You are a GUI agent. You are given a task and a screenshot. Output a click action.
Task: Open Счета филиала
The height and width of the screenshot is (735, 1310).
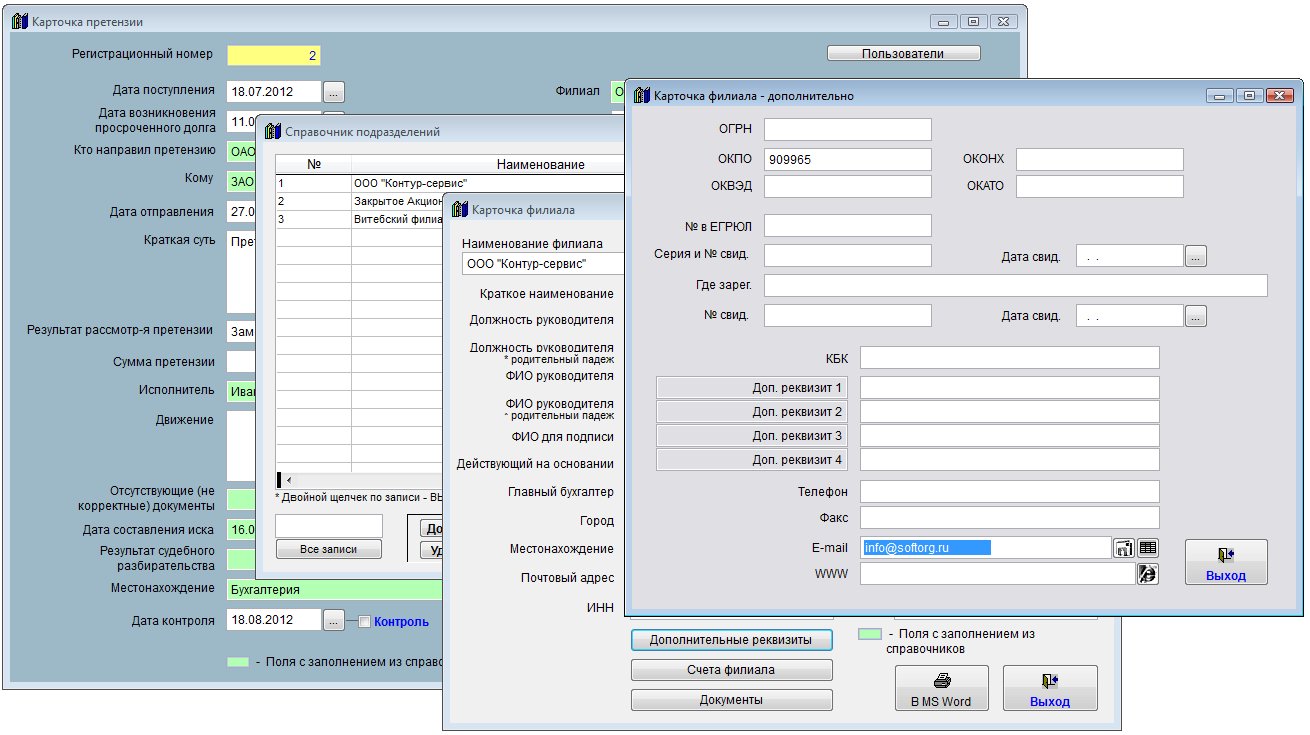pyautogui.click(x=731, y=670)
